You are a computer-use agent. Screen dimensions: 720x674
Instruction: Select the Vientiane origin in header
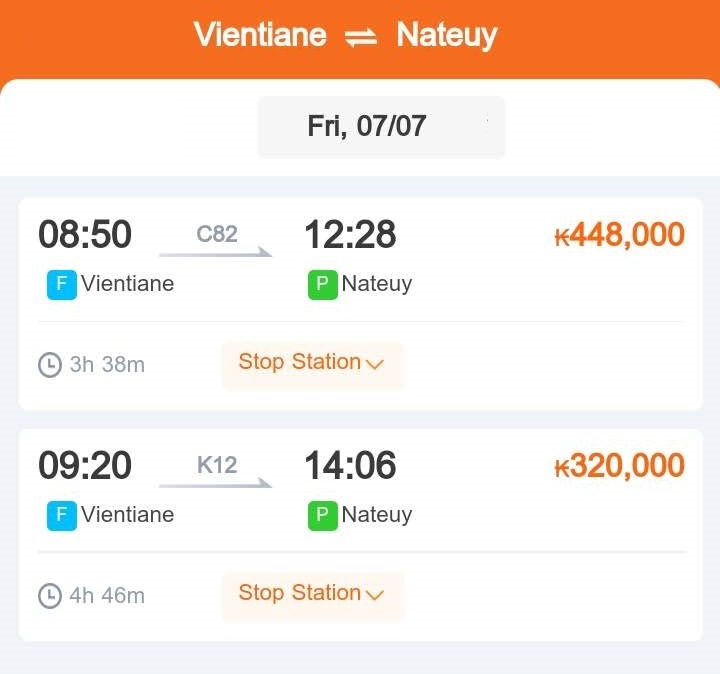coord(260,34)
